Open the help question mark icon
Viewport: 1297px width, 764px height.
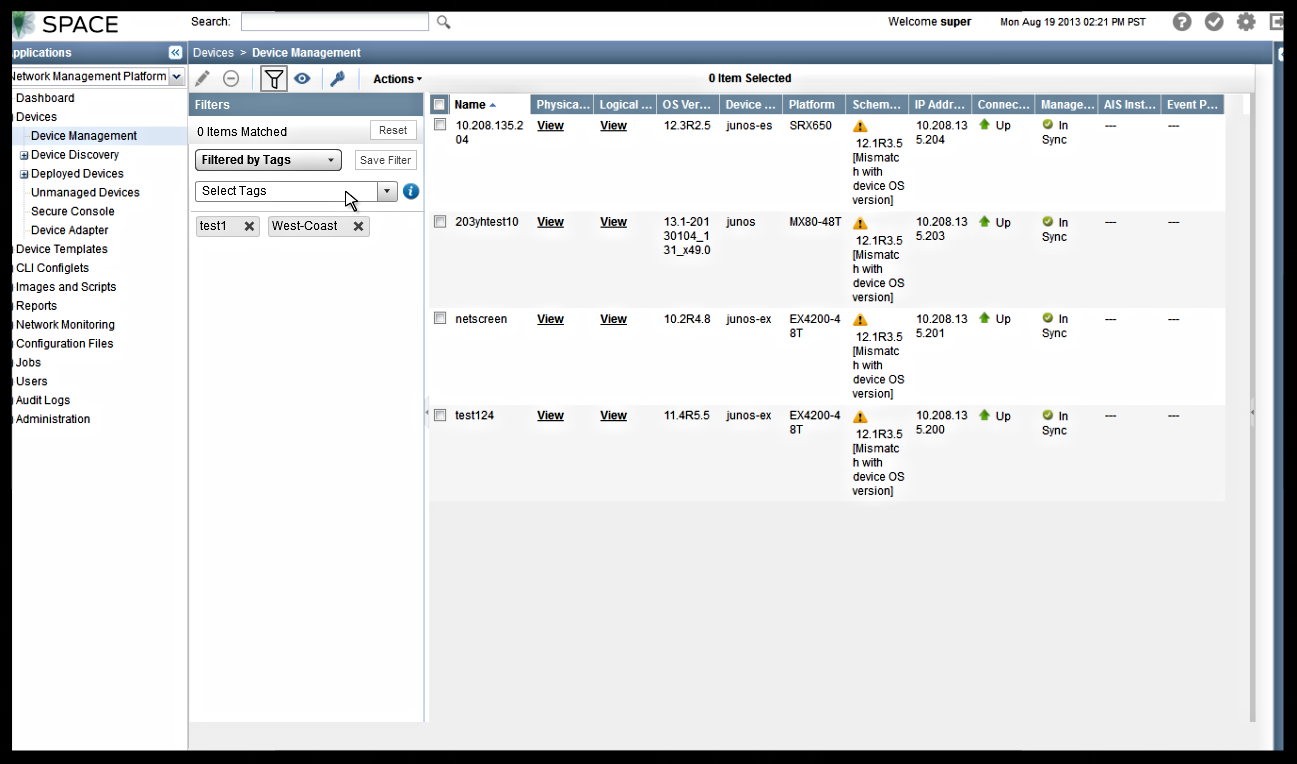click(1182, 22)
